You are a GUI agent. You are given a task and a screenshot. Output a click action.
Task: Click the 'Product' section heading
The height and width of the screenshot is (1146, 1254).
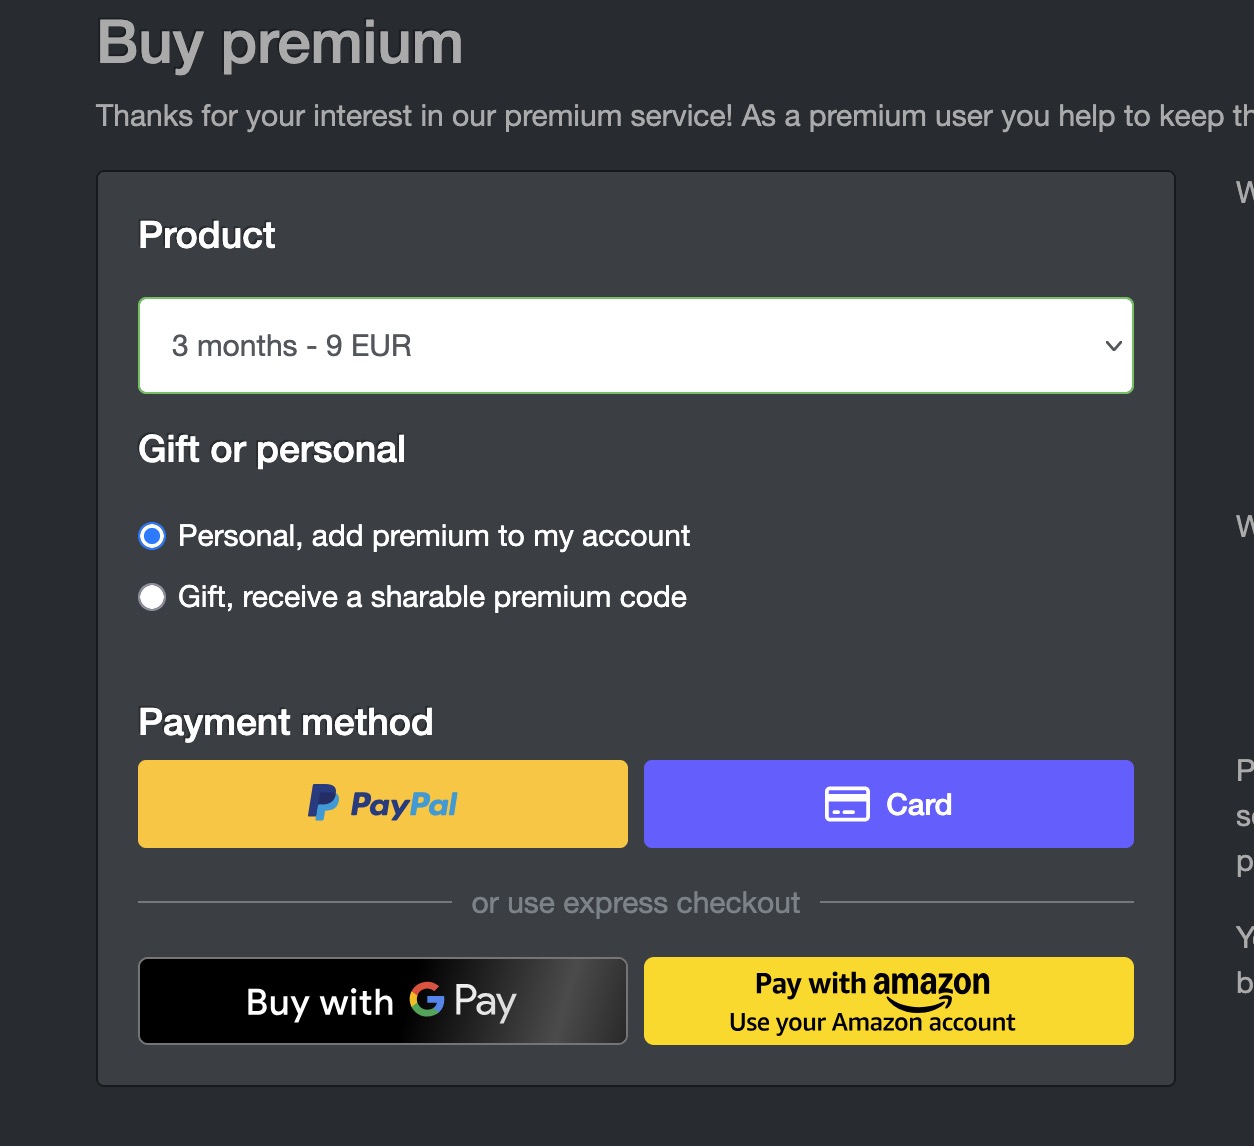point(207,236)
